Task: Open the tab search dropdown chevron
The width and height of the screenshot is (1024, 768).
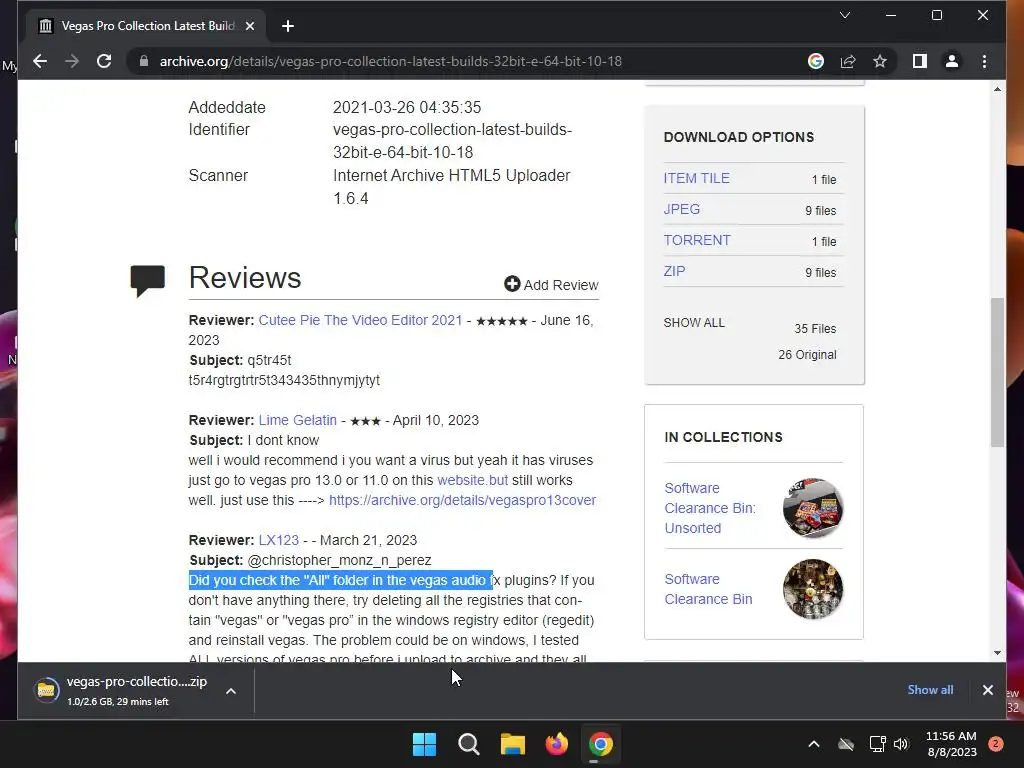Action: coord(844,15)
